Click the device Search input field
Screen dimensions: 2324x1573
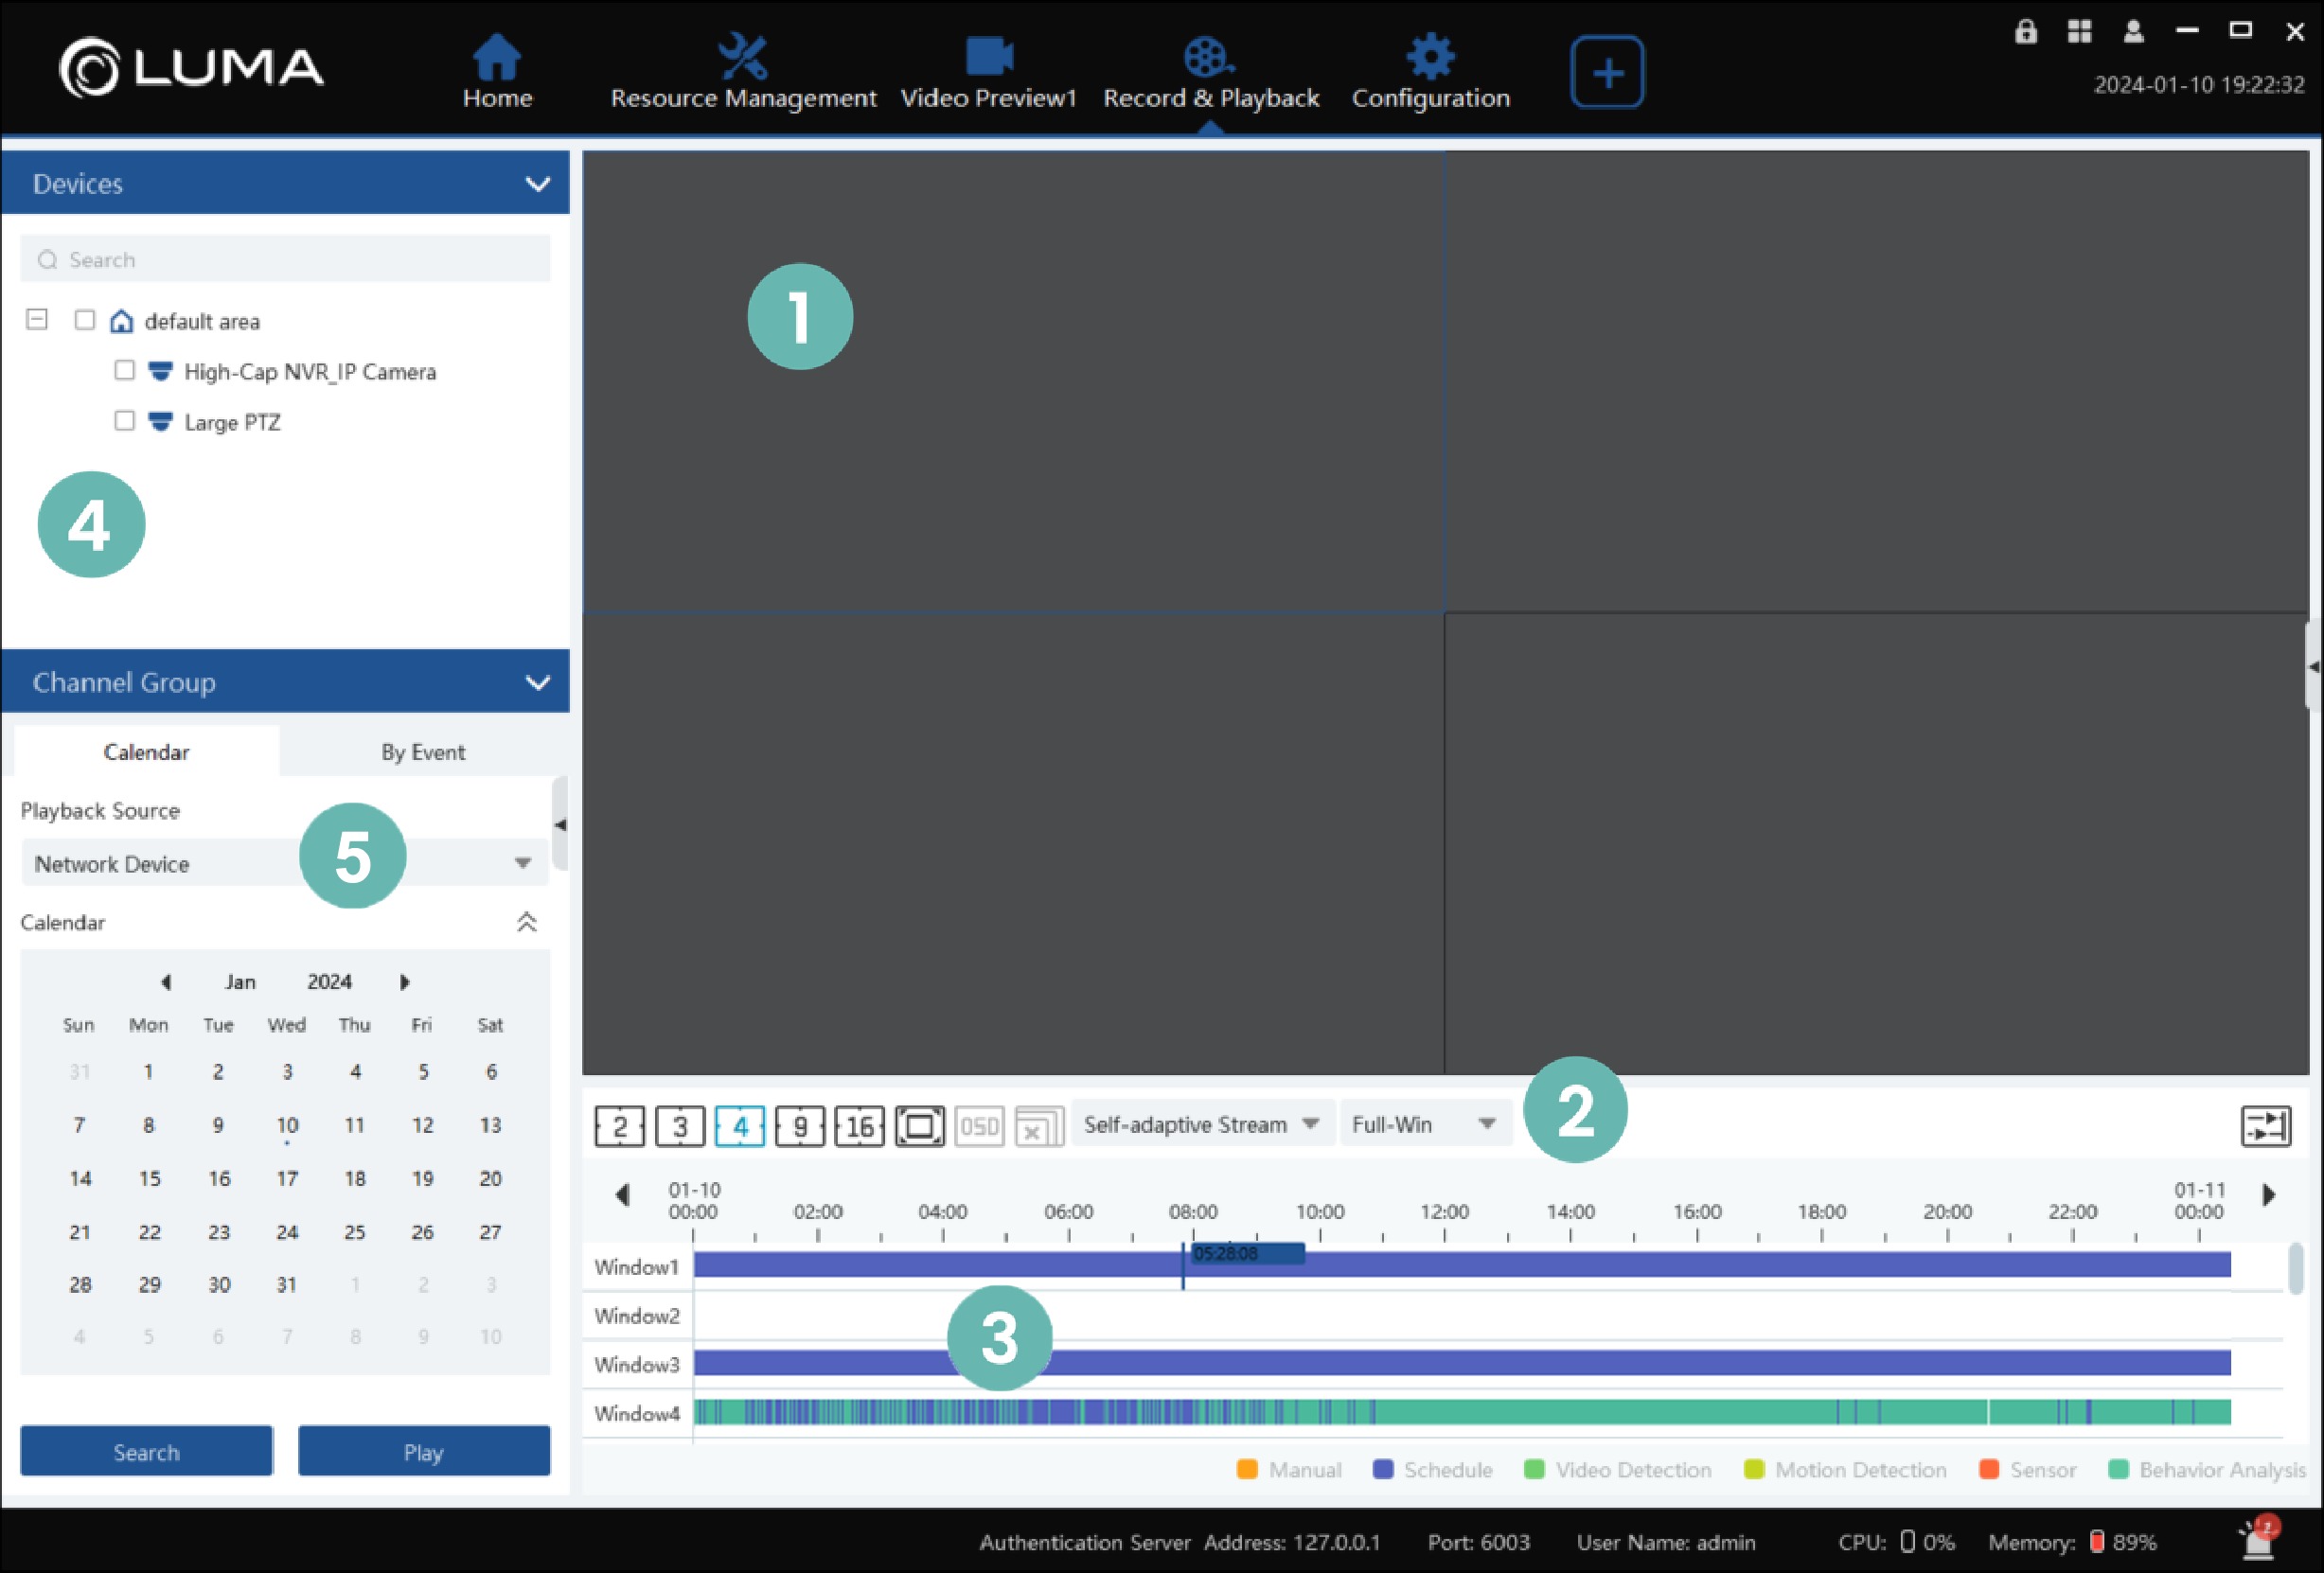(285, 260)
